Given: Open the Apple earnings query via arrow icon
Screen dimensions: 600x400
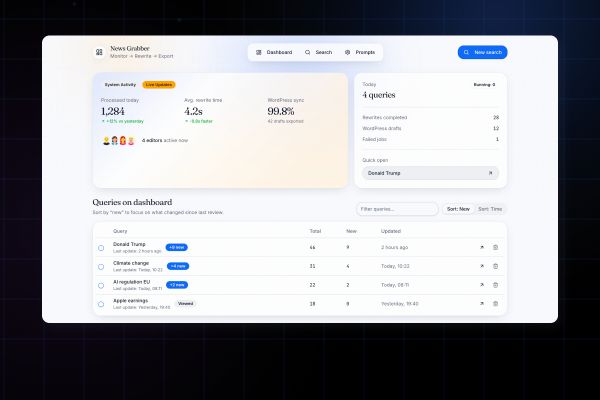Looking at the screenshot, I should tap(482, 304).
